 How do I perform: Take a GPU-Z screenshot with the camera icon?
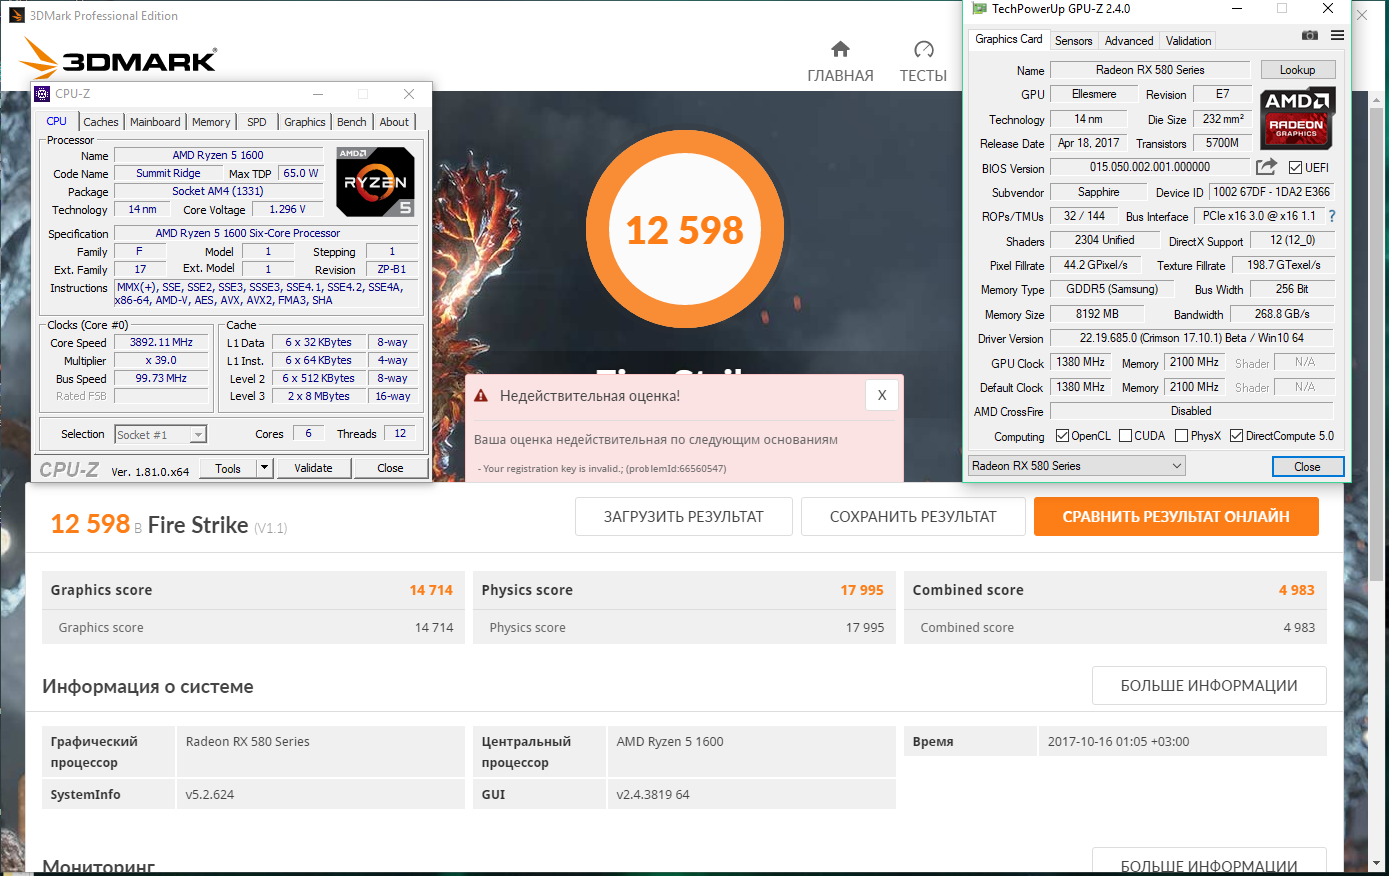[x=1309, y=35]
